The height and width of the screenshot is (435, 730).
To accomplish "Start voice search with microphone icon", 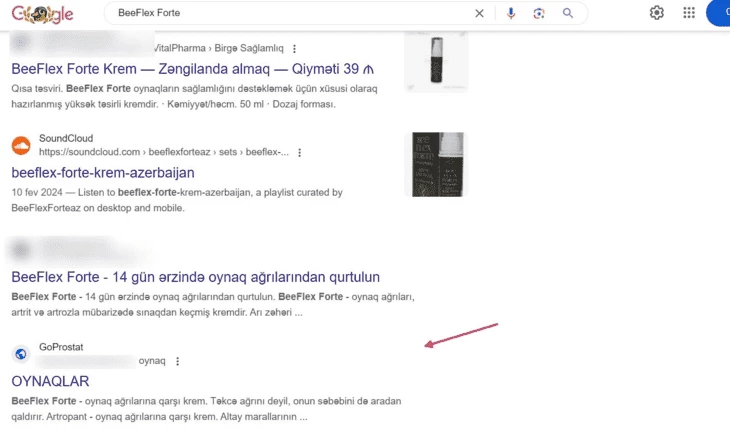I will [511, 13].
